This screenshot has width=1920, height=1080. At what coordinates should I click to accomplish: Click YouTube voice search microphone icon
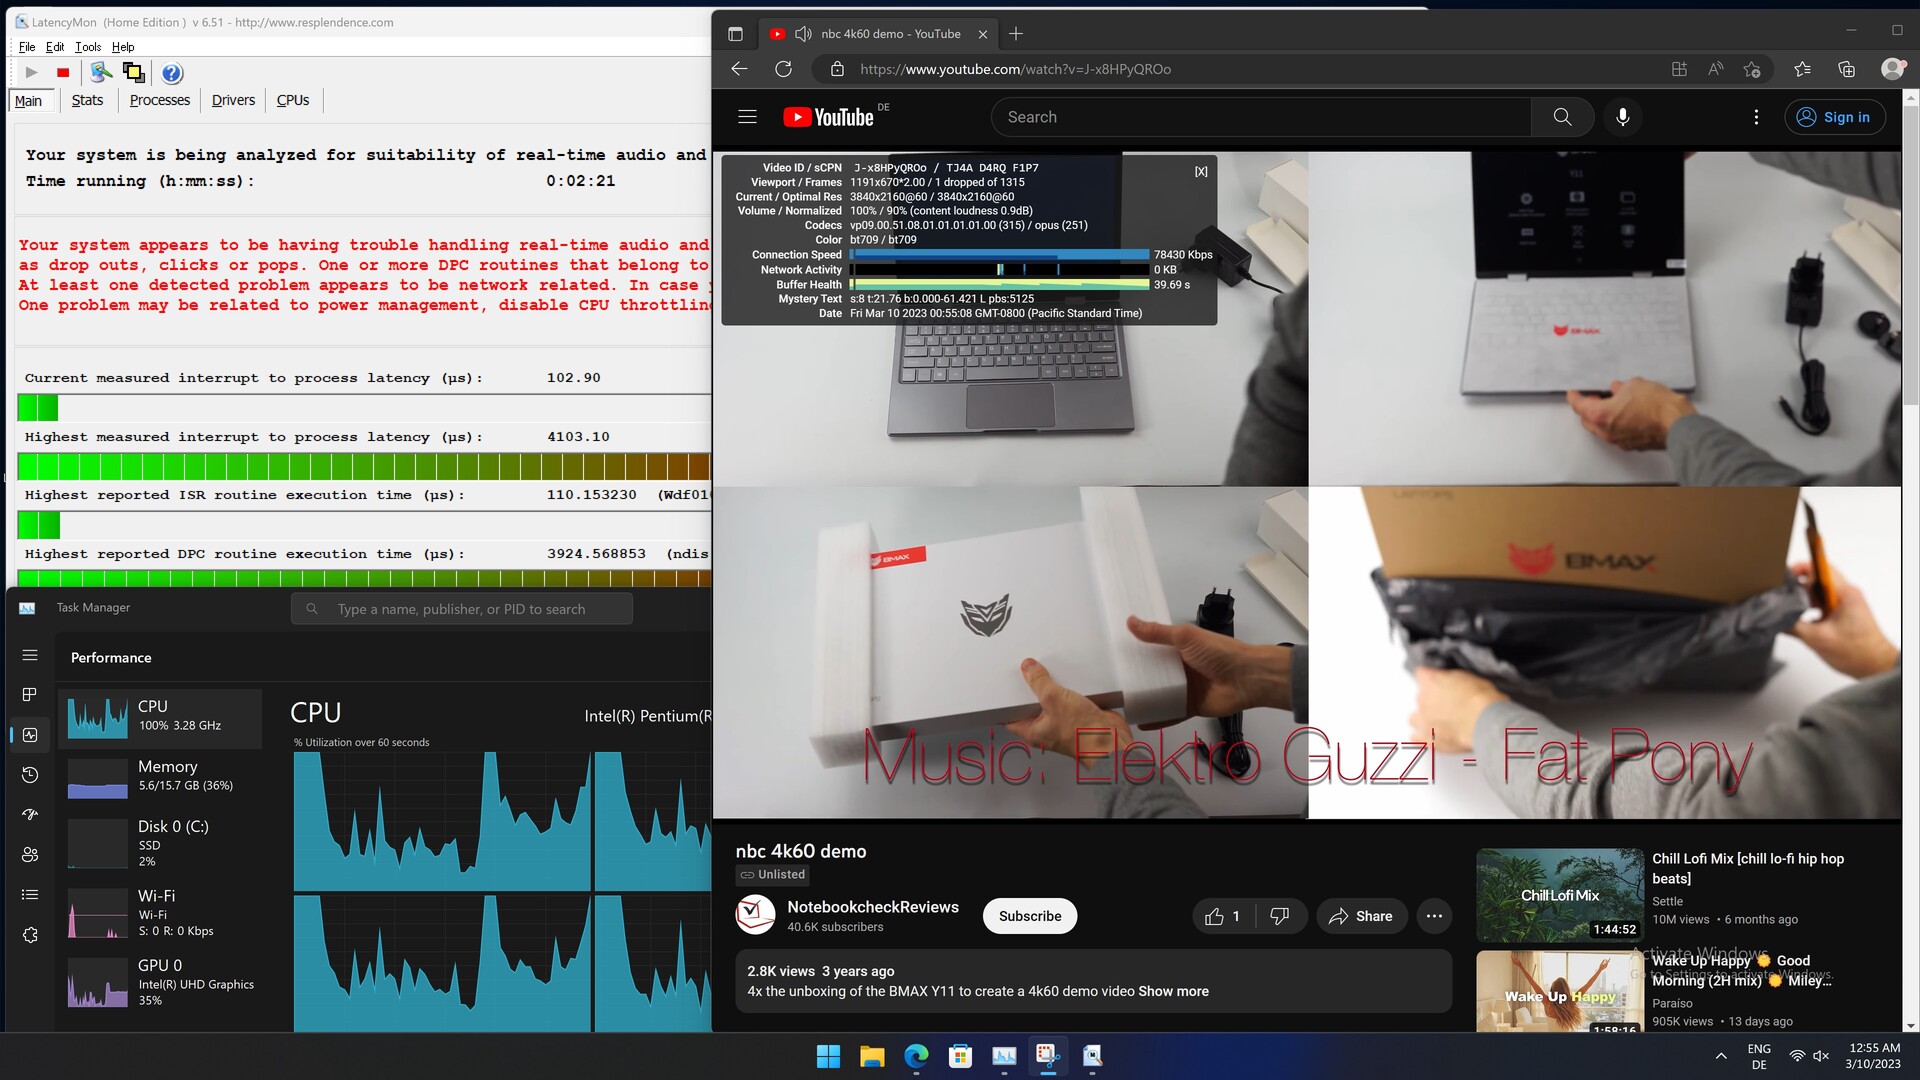coord(1622,117)
